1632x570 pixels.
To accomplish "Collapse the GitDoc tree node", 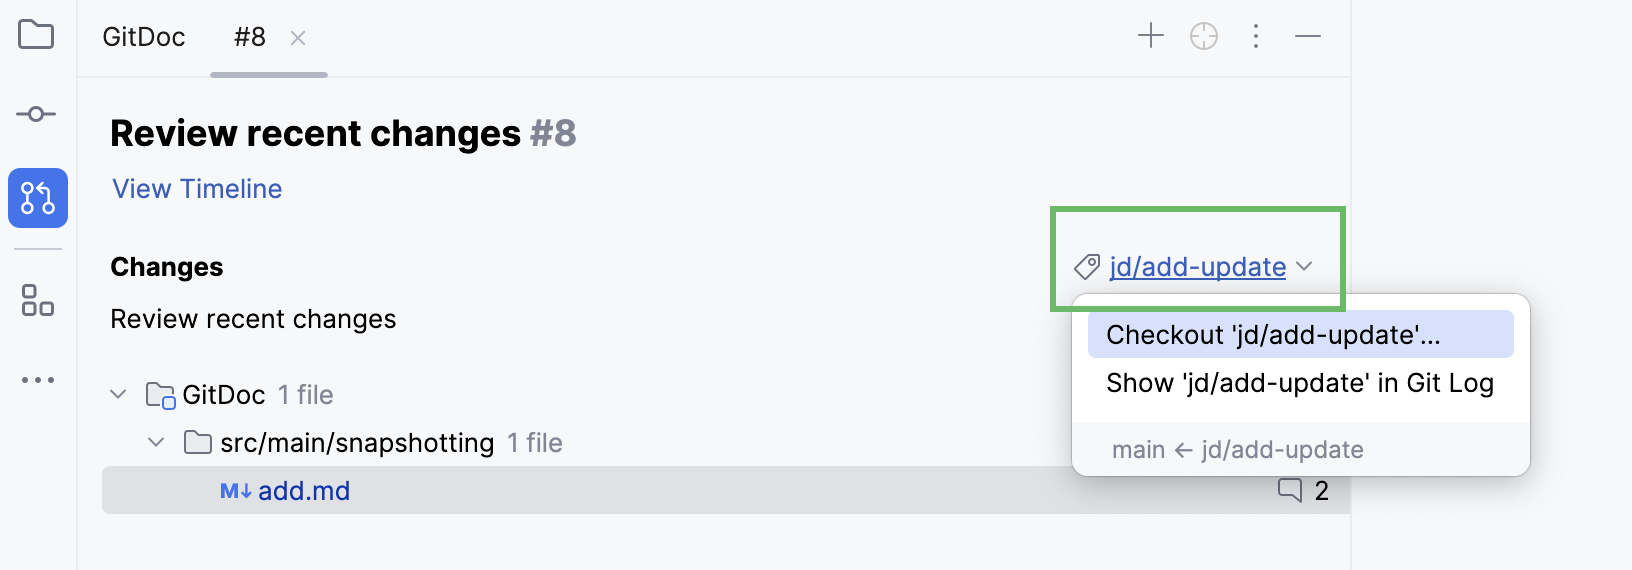I will pos(118,394).
